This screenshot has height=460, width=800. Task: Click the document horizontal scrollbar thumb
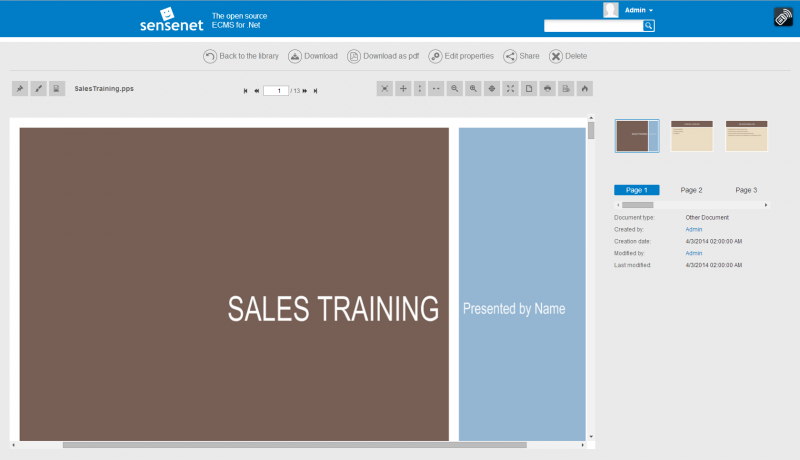[x=295, y=445]
